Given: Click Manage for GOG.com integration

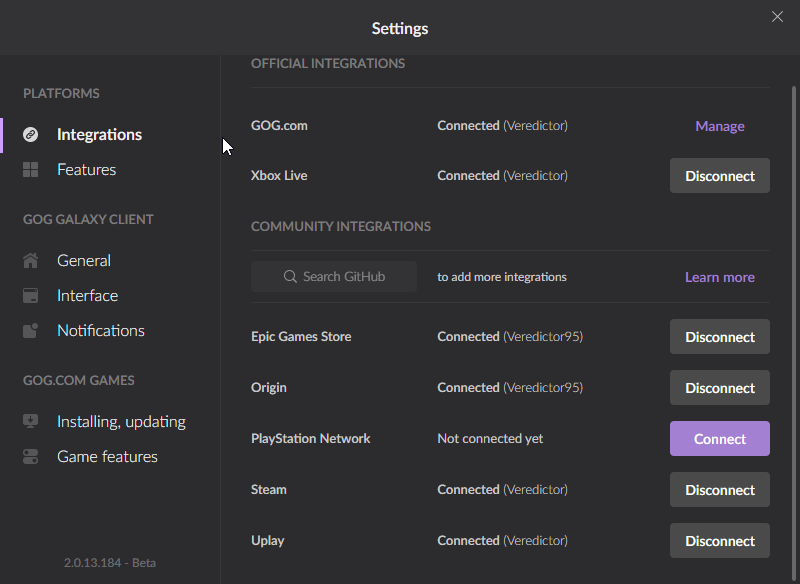Looking at the screenshot, I should (x=719, y=126).
